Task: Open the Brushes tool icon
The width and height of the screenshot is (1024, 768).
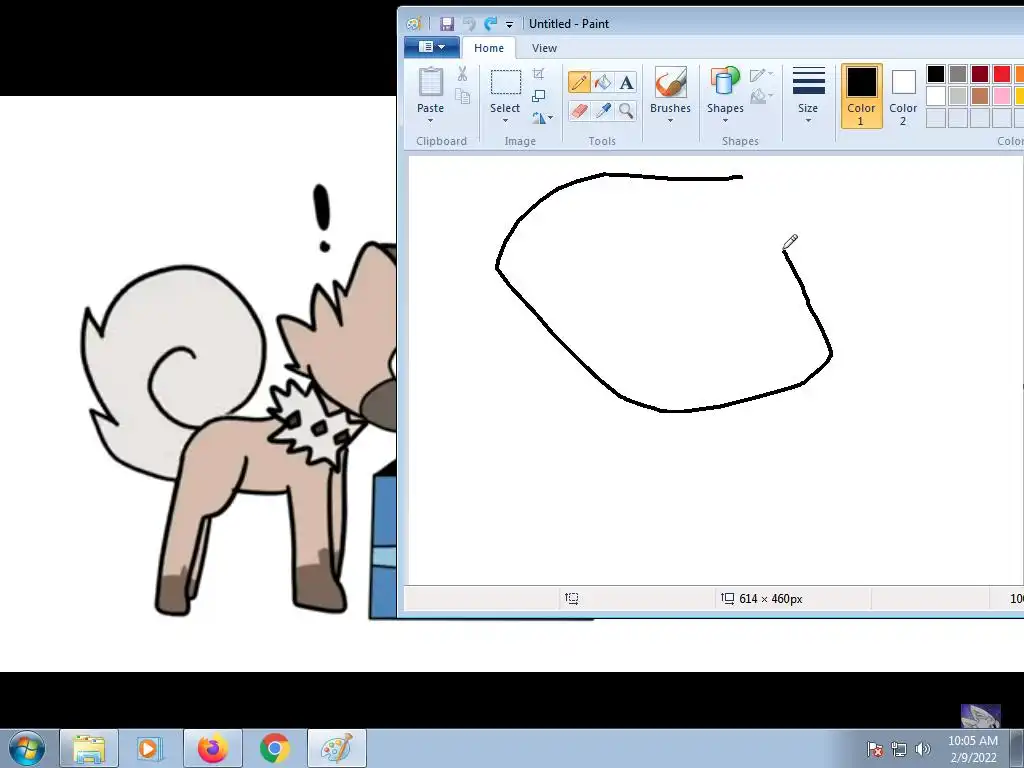Action: [x=670, y=82]
